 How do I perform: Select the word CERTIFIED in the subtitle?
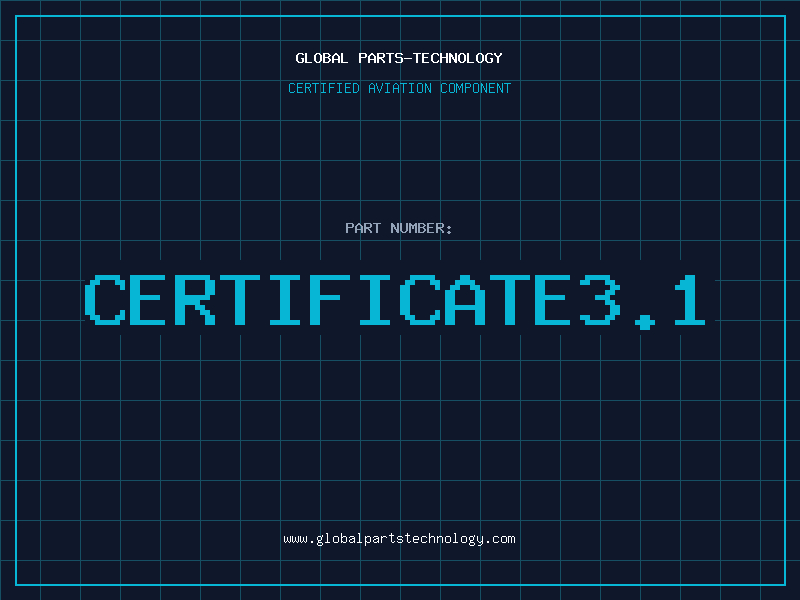(x=325, y=88)
